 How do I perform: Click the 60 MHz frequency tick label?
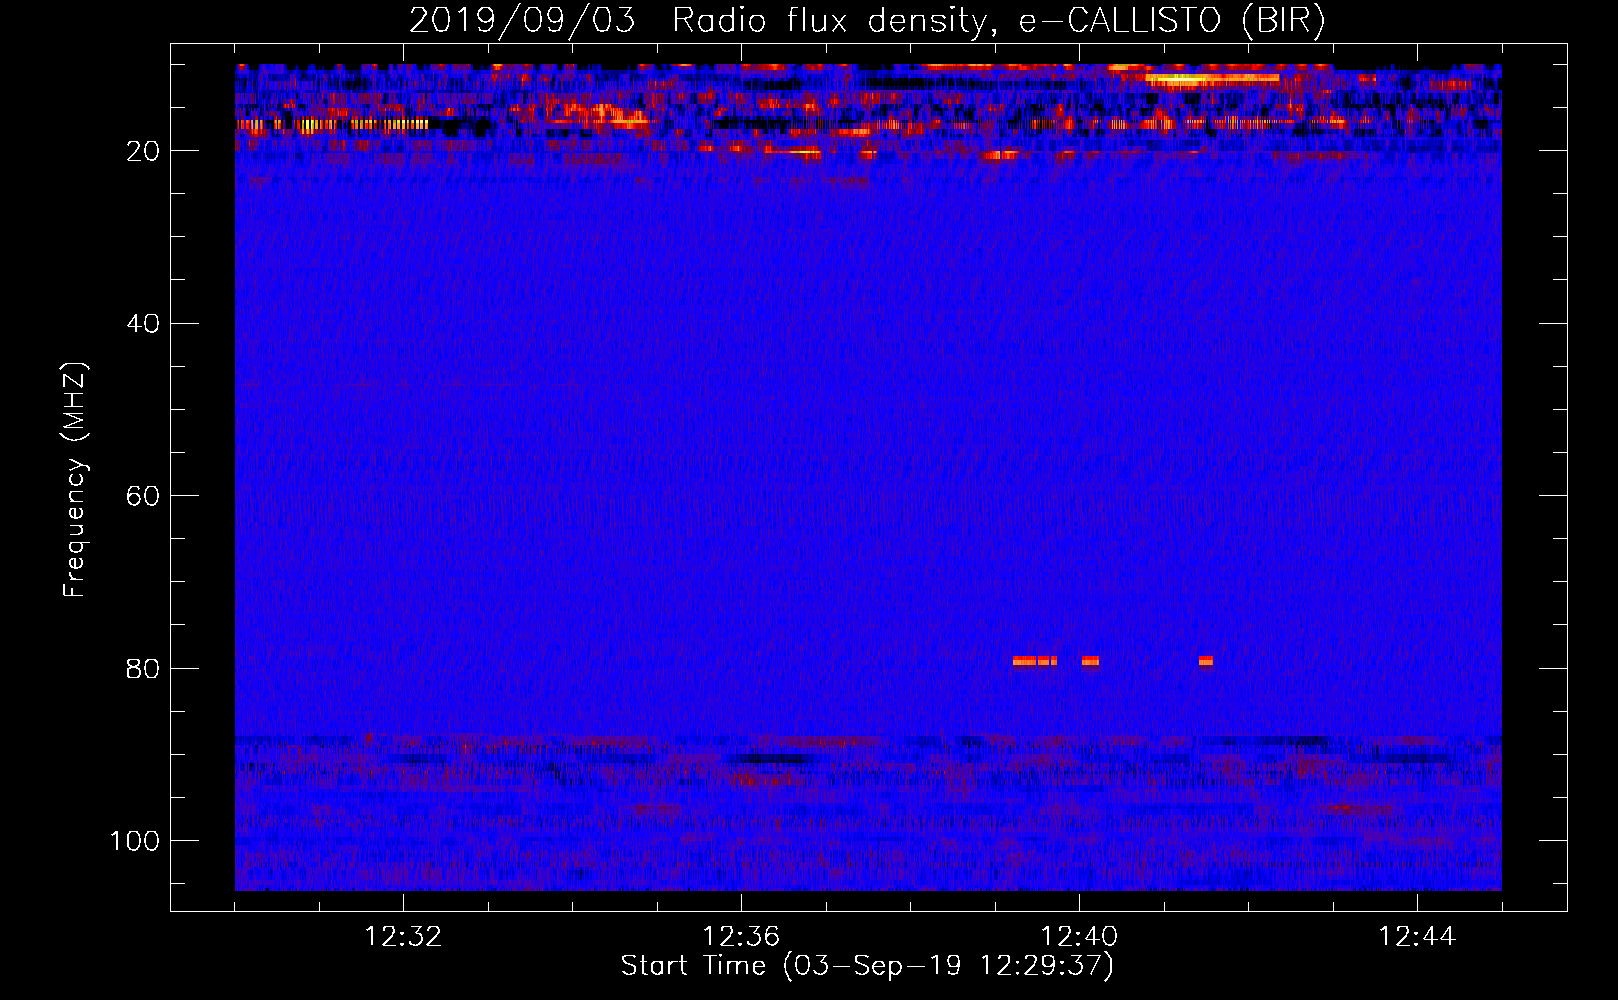[145, 496]
